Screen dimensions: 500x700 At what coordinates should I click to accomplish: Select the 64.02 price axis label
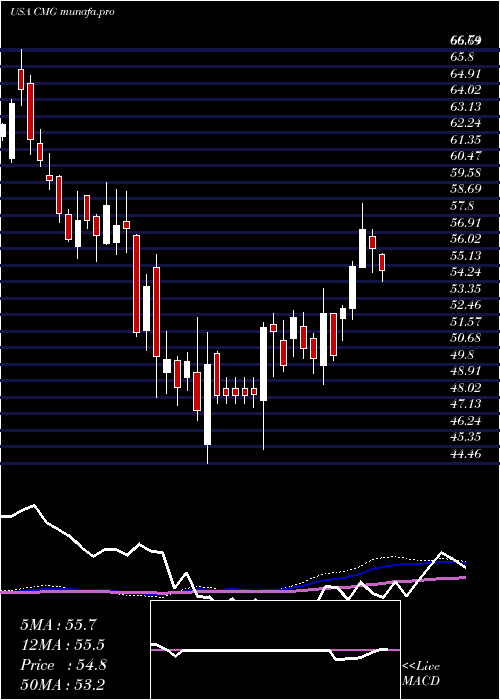coord(466,90)
